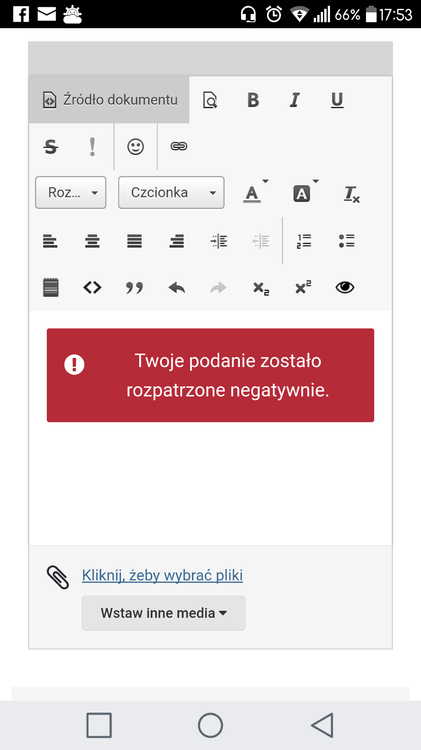Remove formatting with Tx icon
The height and width of the screenshot is (750, 421).
[352, 194]
